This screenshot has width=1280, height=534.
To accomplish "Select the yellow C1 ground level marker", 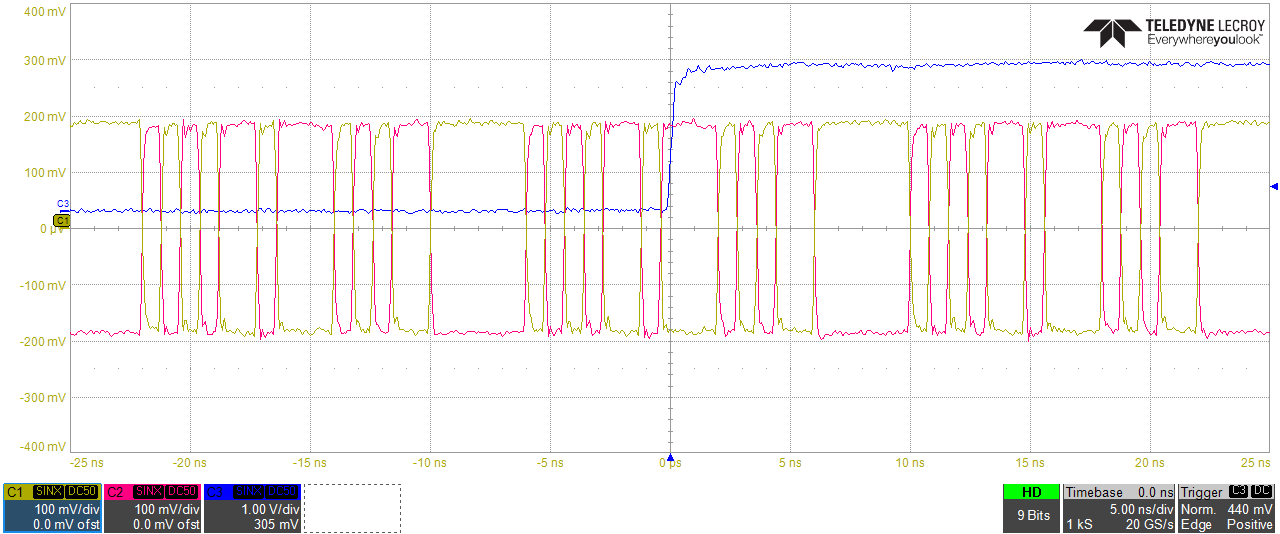I will (x=61, y=219).
